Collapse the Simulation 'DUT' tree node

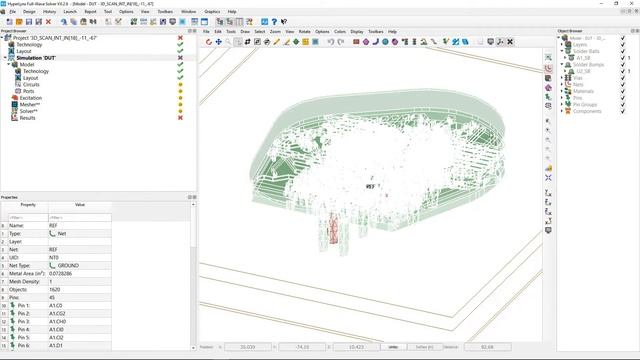tap(5, 58)
